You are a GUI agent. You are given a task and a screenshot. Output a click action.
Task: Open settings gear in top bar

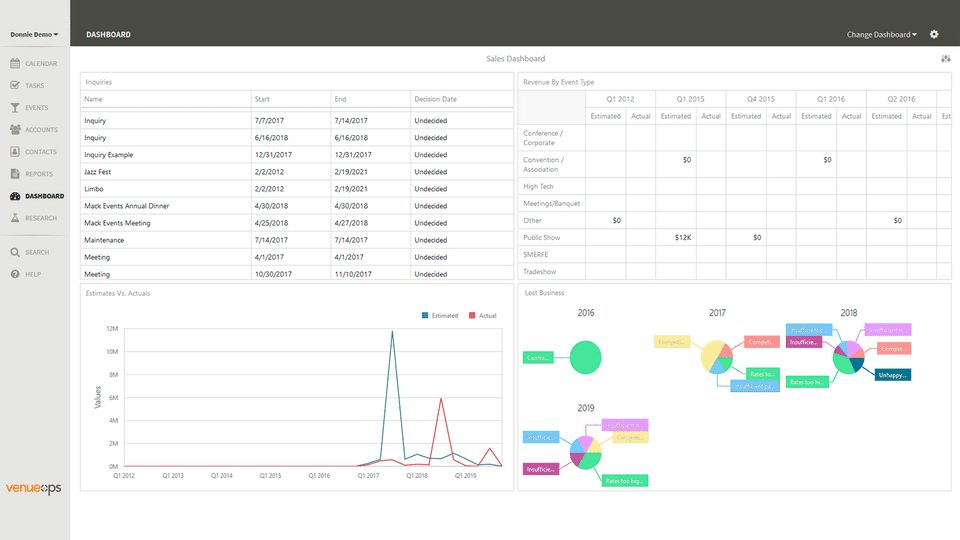pos(934,34)
